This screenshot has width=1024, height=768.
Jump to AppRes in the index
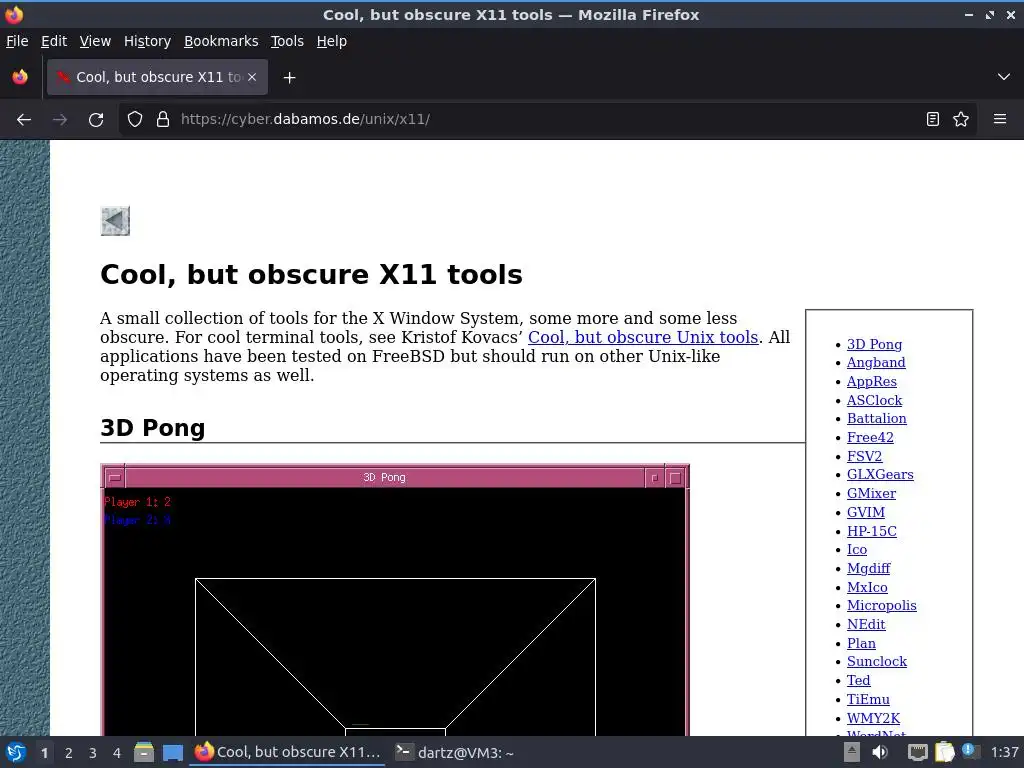(872, 381)
